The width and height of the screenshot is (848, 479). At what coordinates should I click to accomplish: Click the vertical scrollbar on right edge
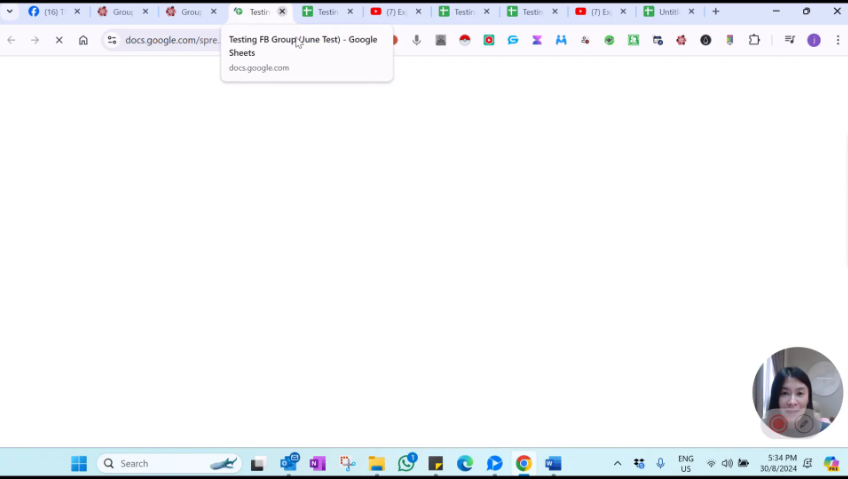(x=846, y=200)
